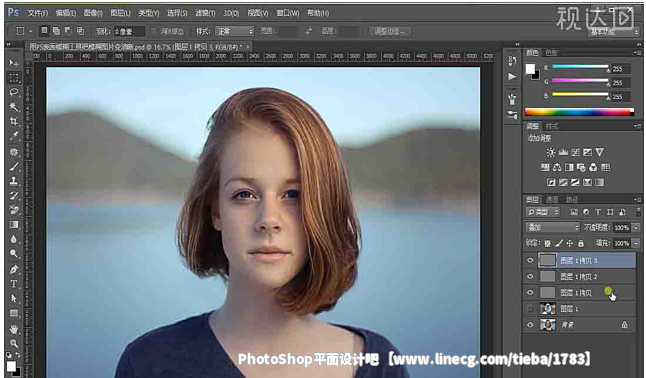Open the Layers panel flyout menu
This screenshot has height=378, width=646.
pyautogui.click(x=637, y=200)
